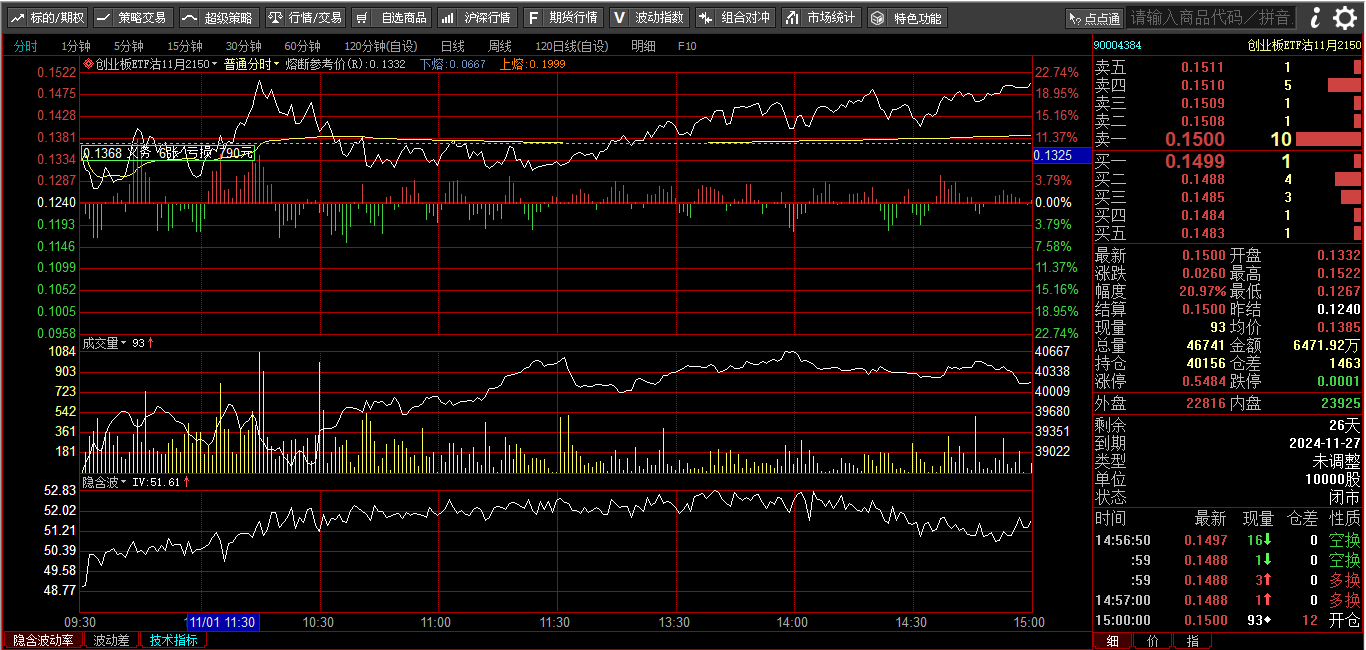Select the 60分钟 period
This screenshot has width=1366, height=650.
point(303,46)
